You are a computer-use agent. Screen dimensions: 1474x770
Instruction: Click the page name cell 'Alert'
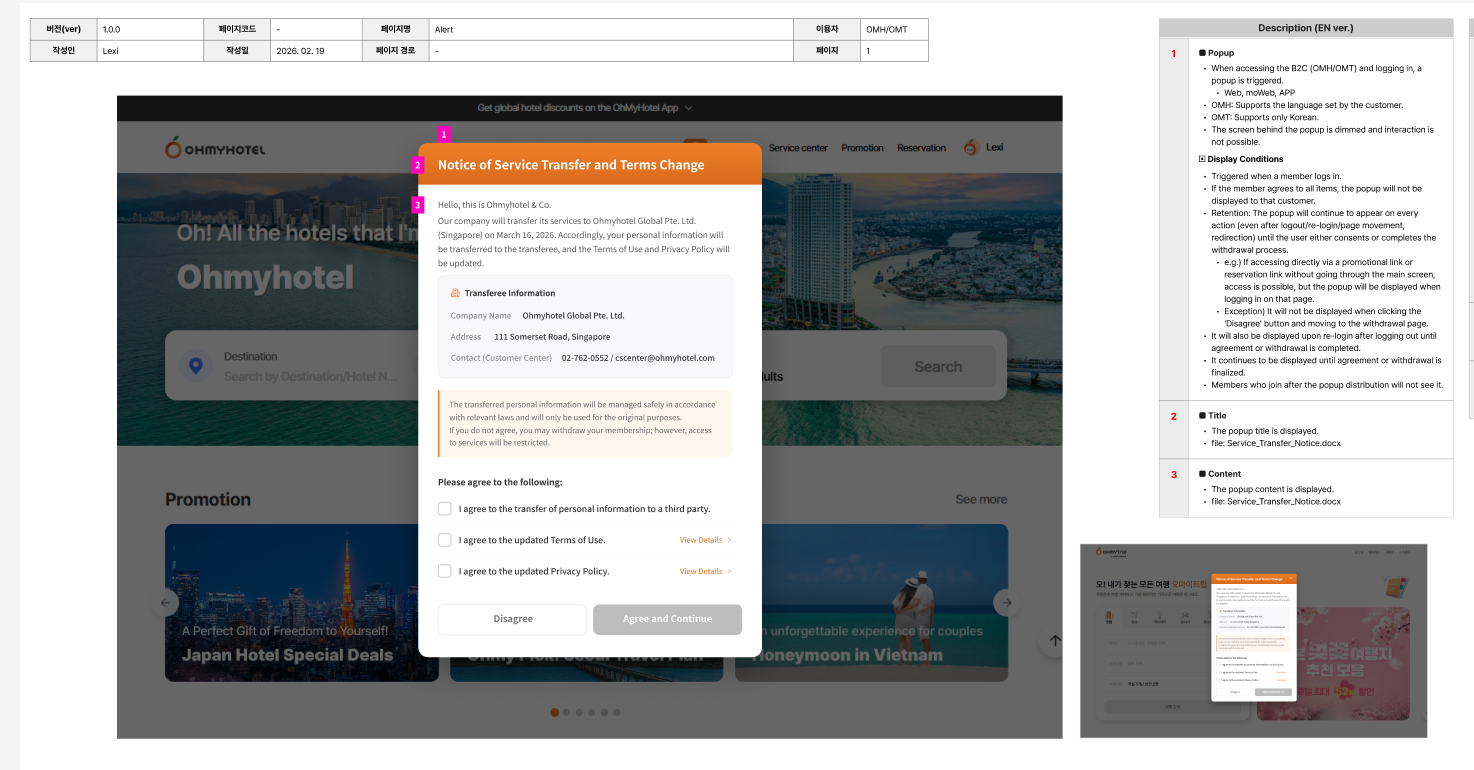[611, 30]
